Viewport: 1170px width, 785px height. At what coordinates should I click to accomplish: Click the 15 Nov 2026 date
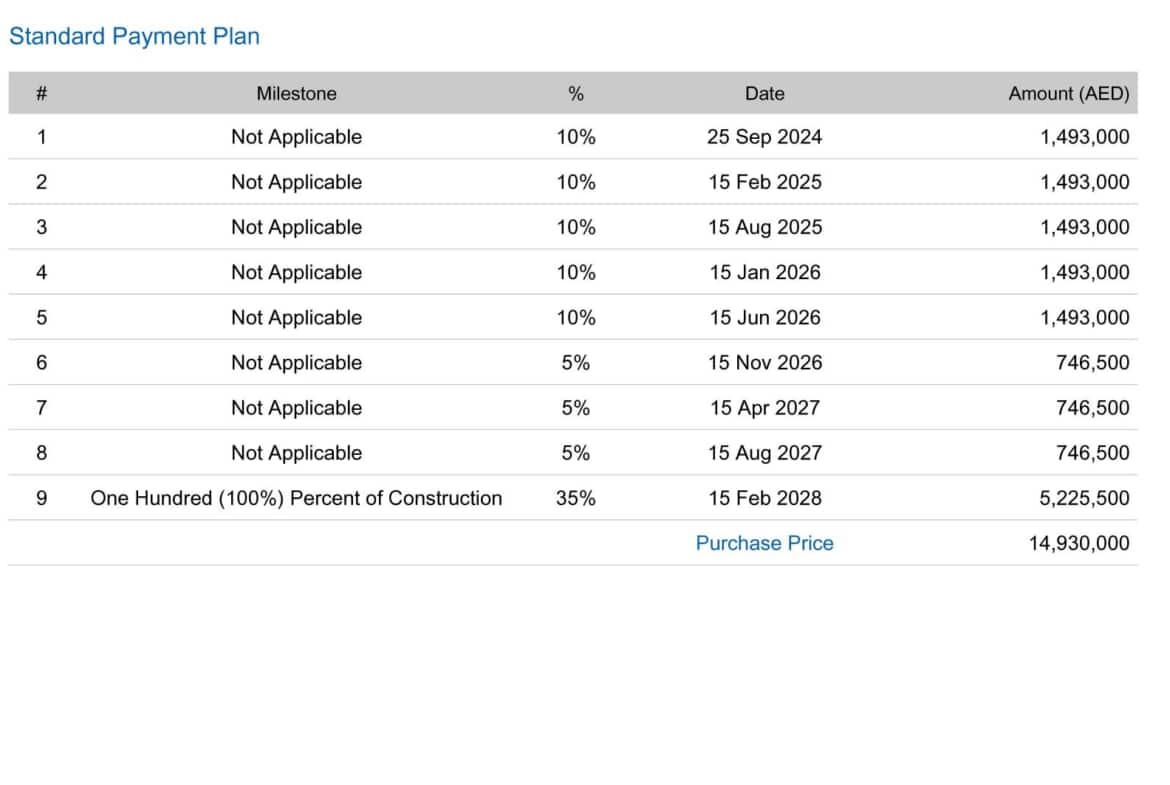[x=764, y=362]
